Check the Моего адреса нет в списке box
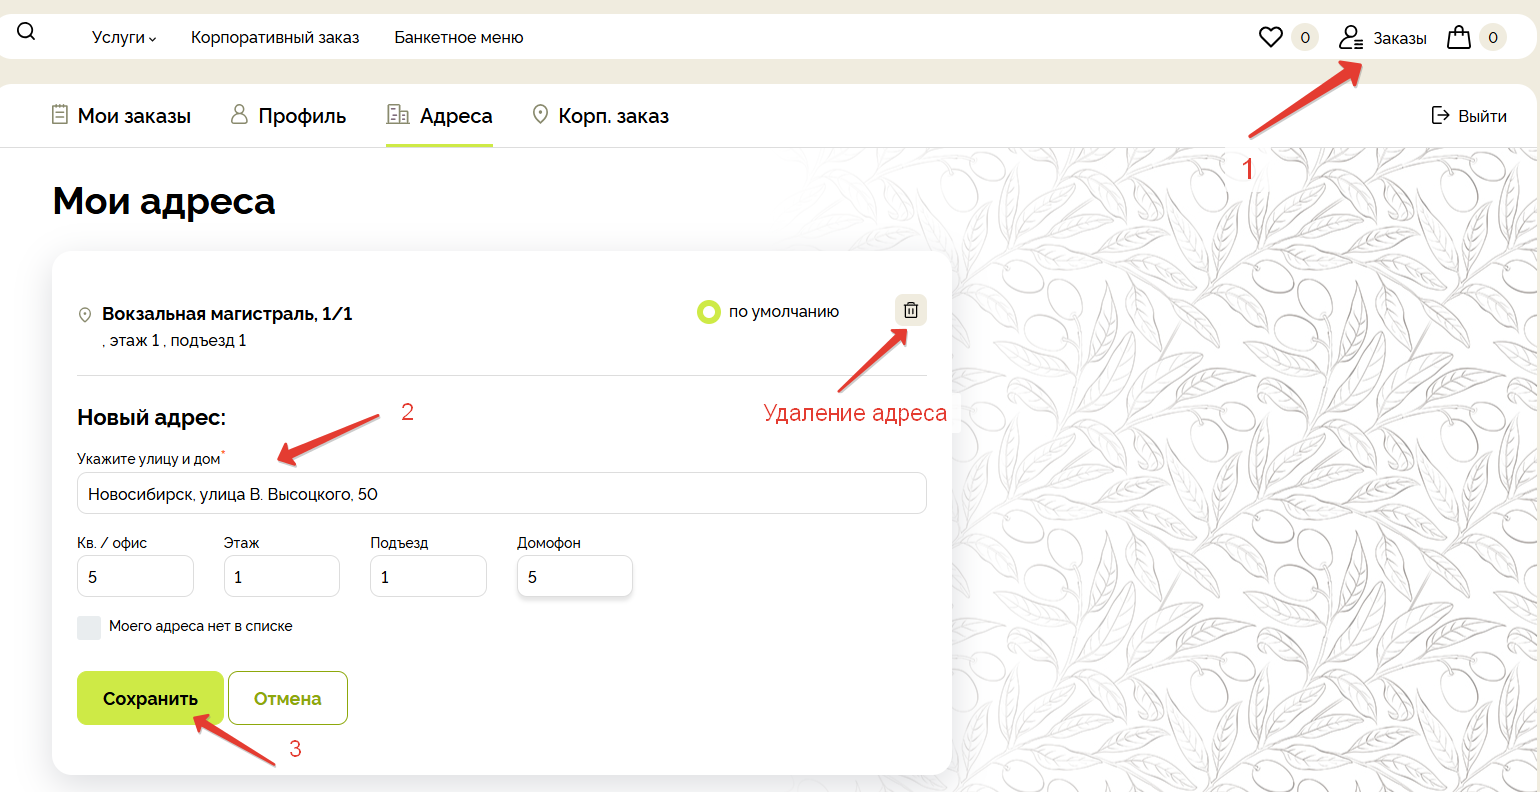The image size is (1540, 798). point(89,627)
